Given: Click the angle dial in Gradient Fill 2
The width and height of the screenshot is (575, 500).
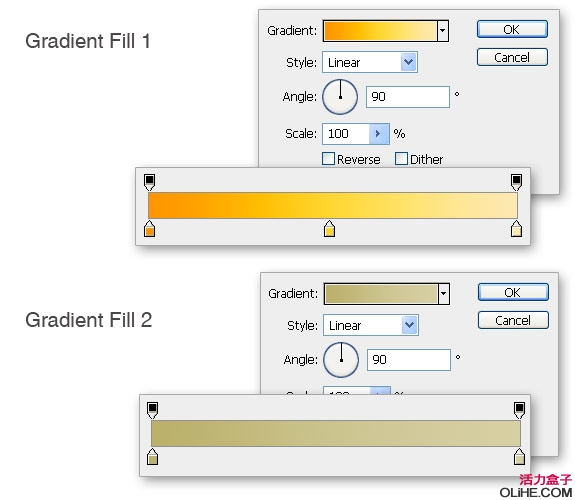Looking at the screenshot, I should click(x=341, y=360).
